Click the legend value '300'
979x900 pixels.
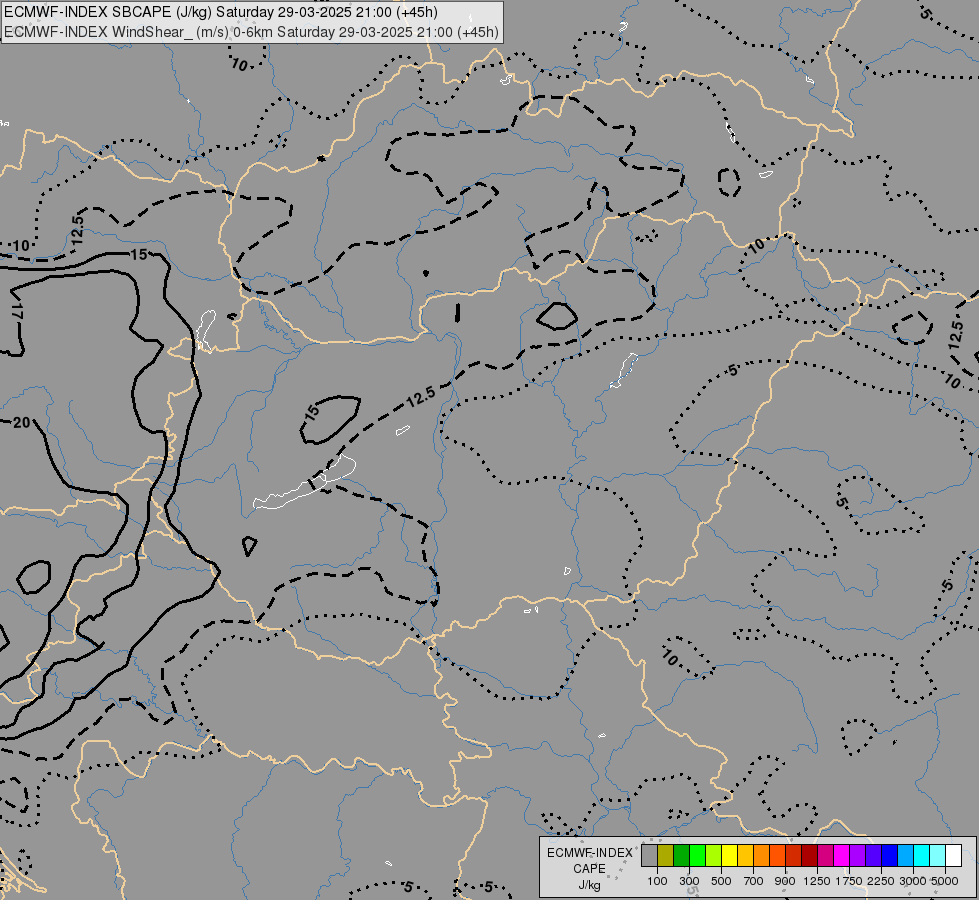[x=689, y=881]
